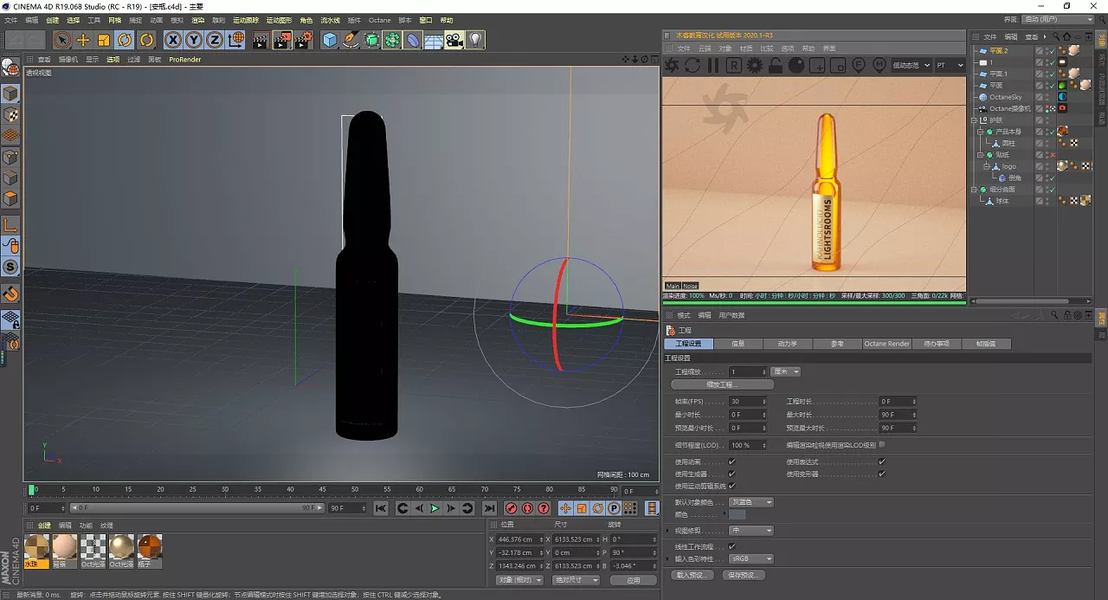Toggle the X axis lock
The image size is (1108, 600).
(173, 40)
